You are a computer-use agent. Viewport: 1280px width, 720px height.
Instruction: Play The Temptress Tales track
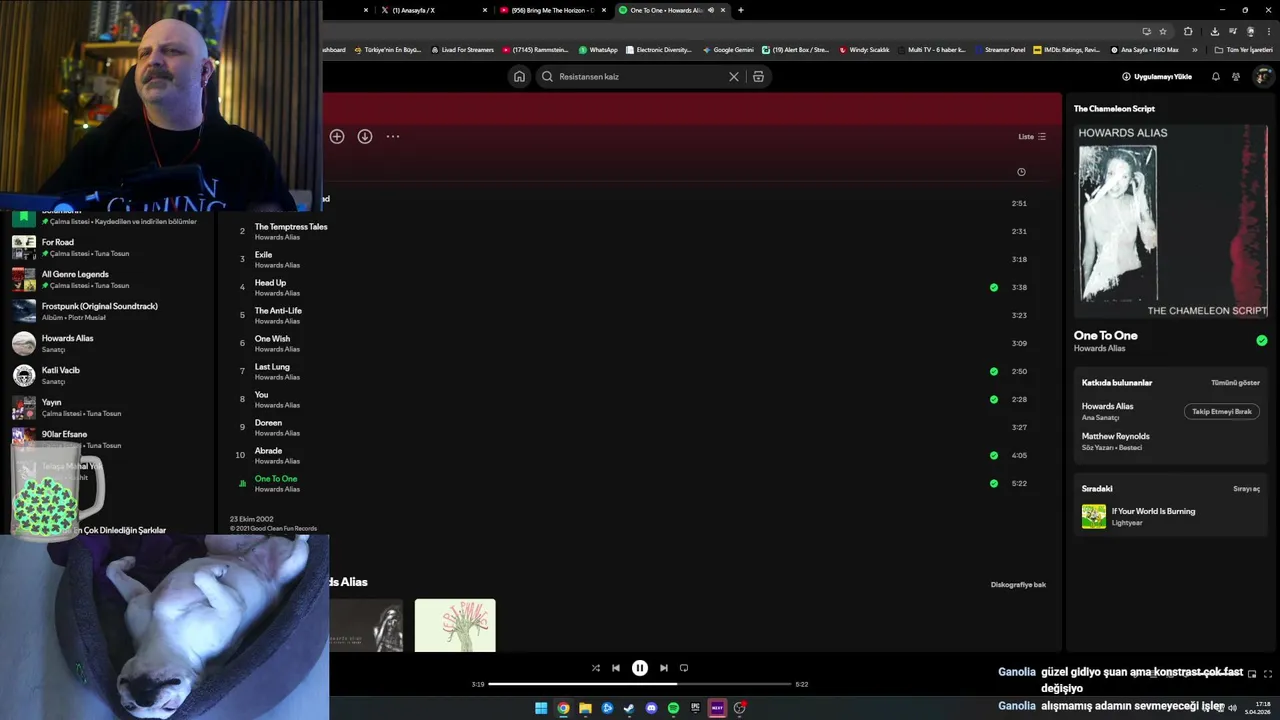291,227
